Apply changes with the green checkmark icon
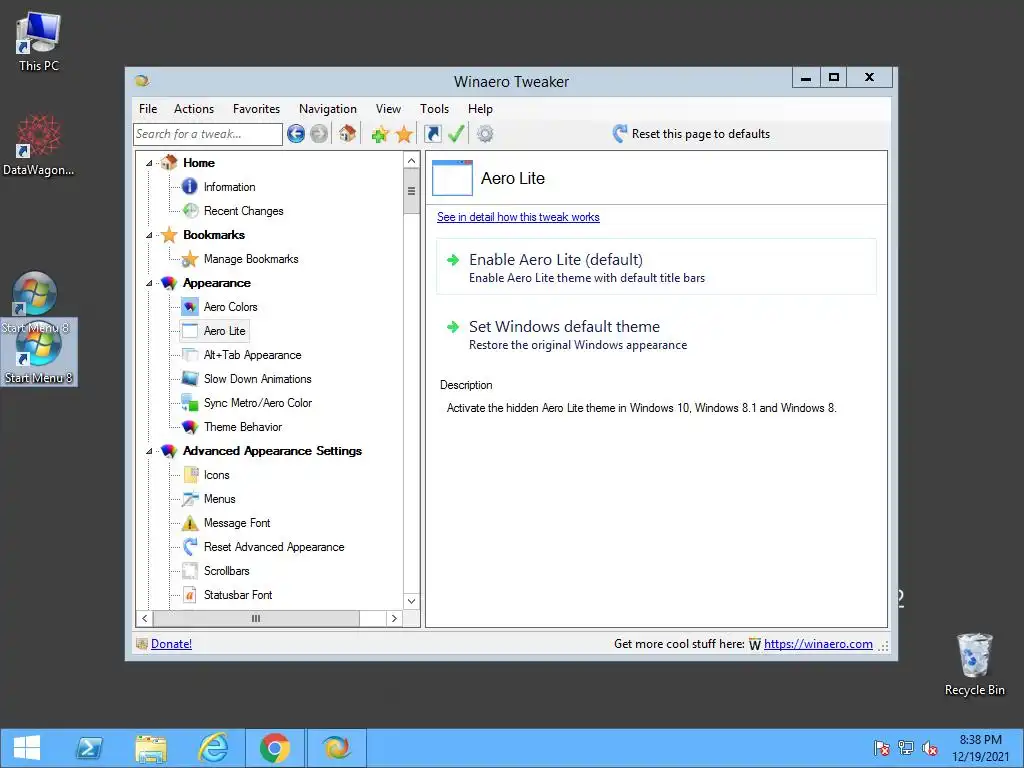The width and height of the screenshot is (1024, 768). click(456, 134)
